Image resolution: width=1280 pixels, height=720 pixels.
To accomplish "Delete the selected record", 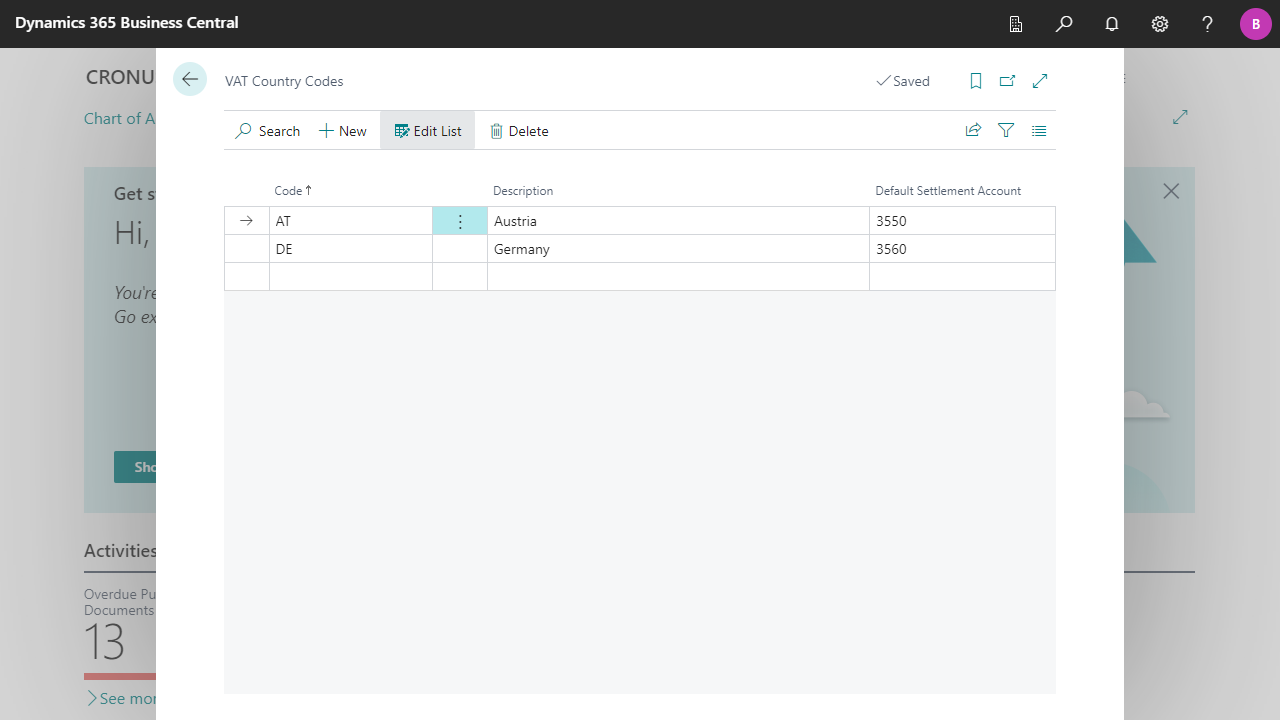I will pos(519,131).
